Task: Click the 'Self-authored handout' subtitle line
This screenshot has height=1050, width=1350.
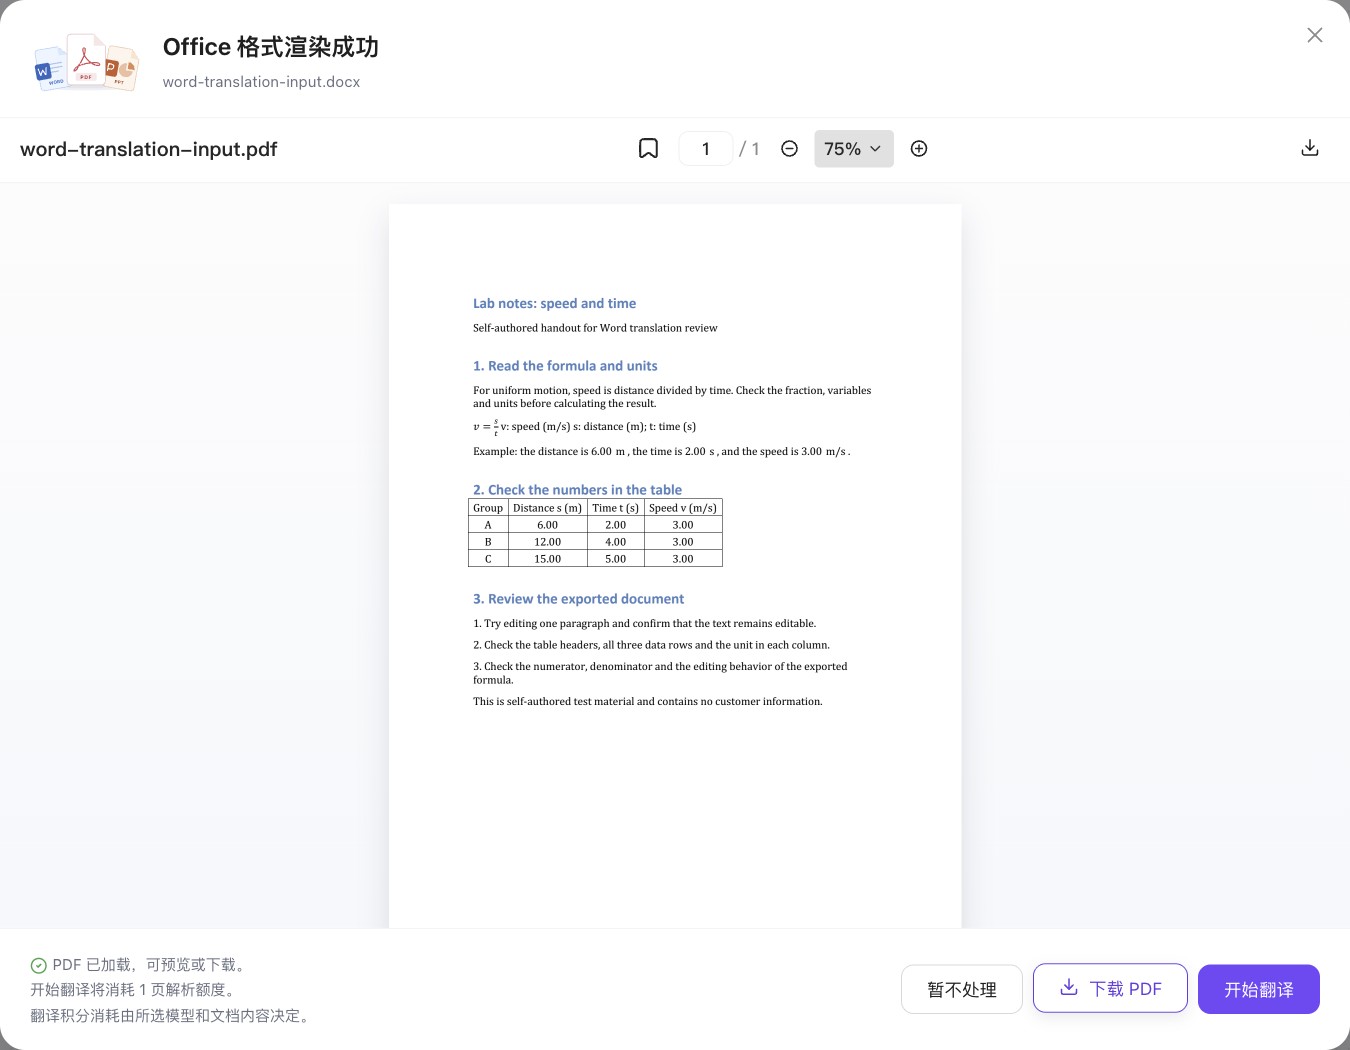Action: 595,328
